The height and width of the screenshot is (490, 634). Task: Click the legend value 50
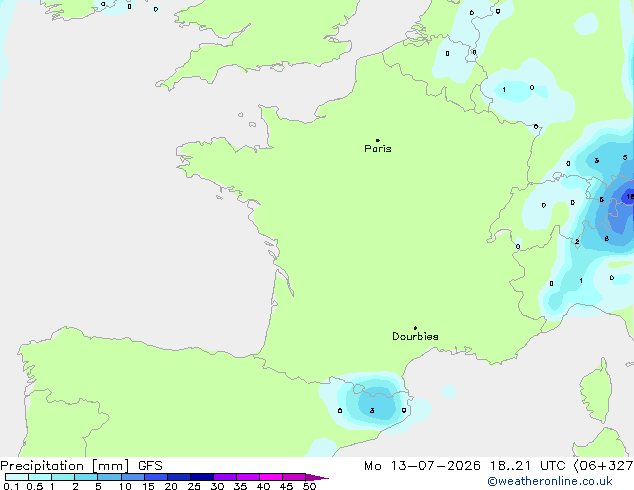click(309, 486)
